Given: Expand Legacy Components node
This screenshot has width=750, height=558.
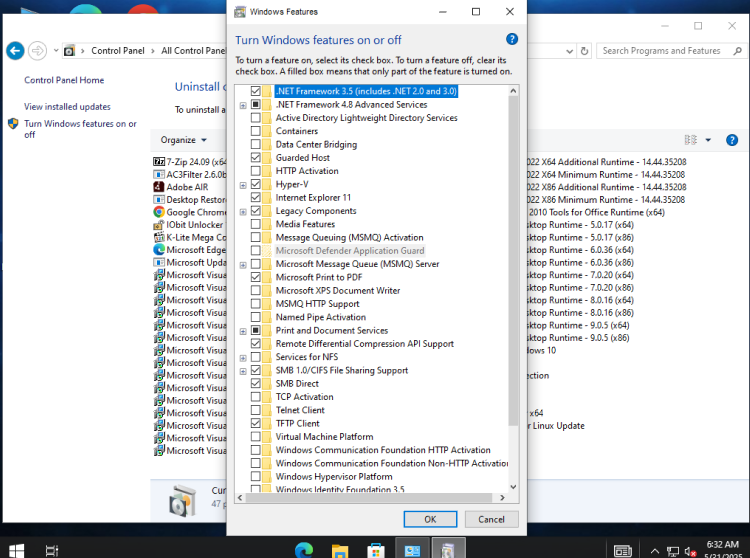Looking at the screenshot, I should 243,212.
